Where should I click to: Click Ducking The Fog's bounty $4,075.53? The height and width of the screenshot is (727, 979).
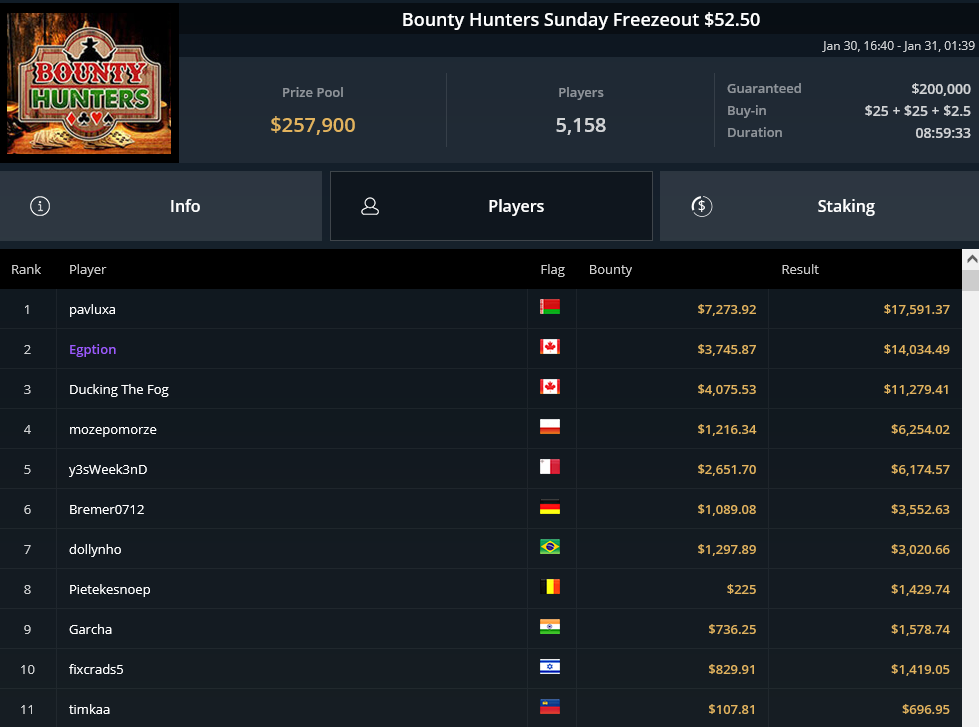coord(727,389)
